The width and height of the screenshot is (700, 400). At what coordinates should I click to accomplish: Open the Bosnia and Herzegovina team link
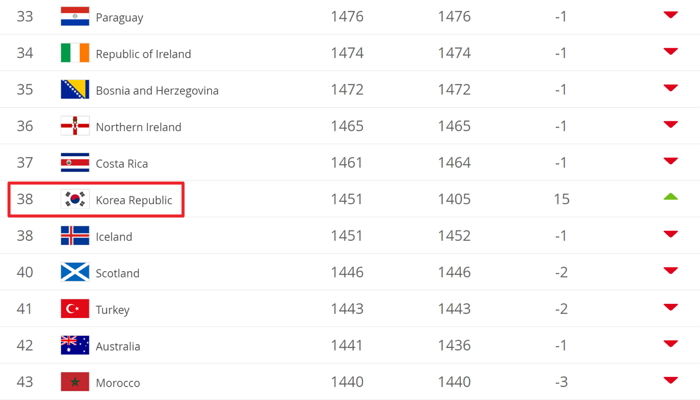tap(157, 91)
